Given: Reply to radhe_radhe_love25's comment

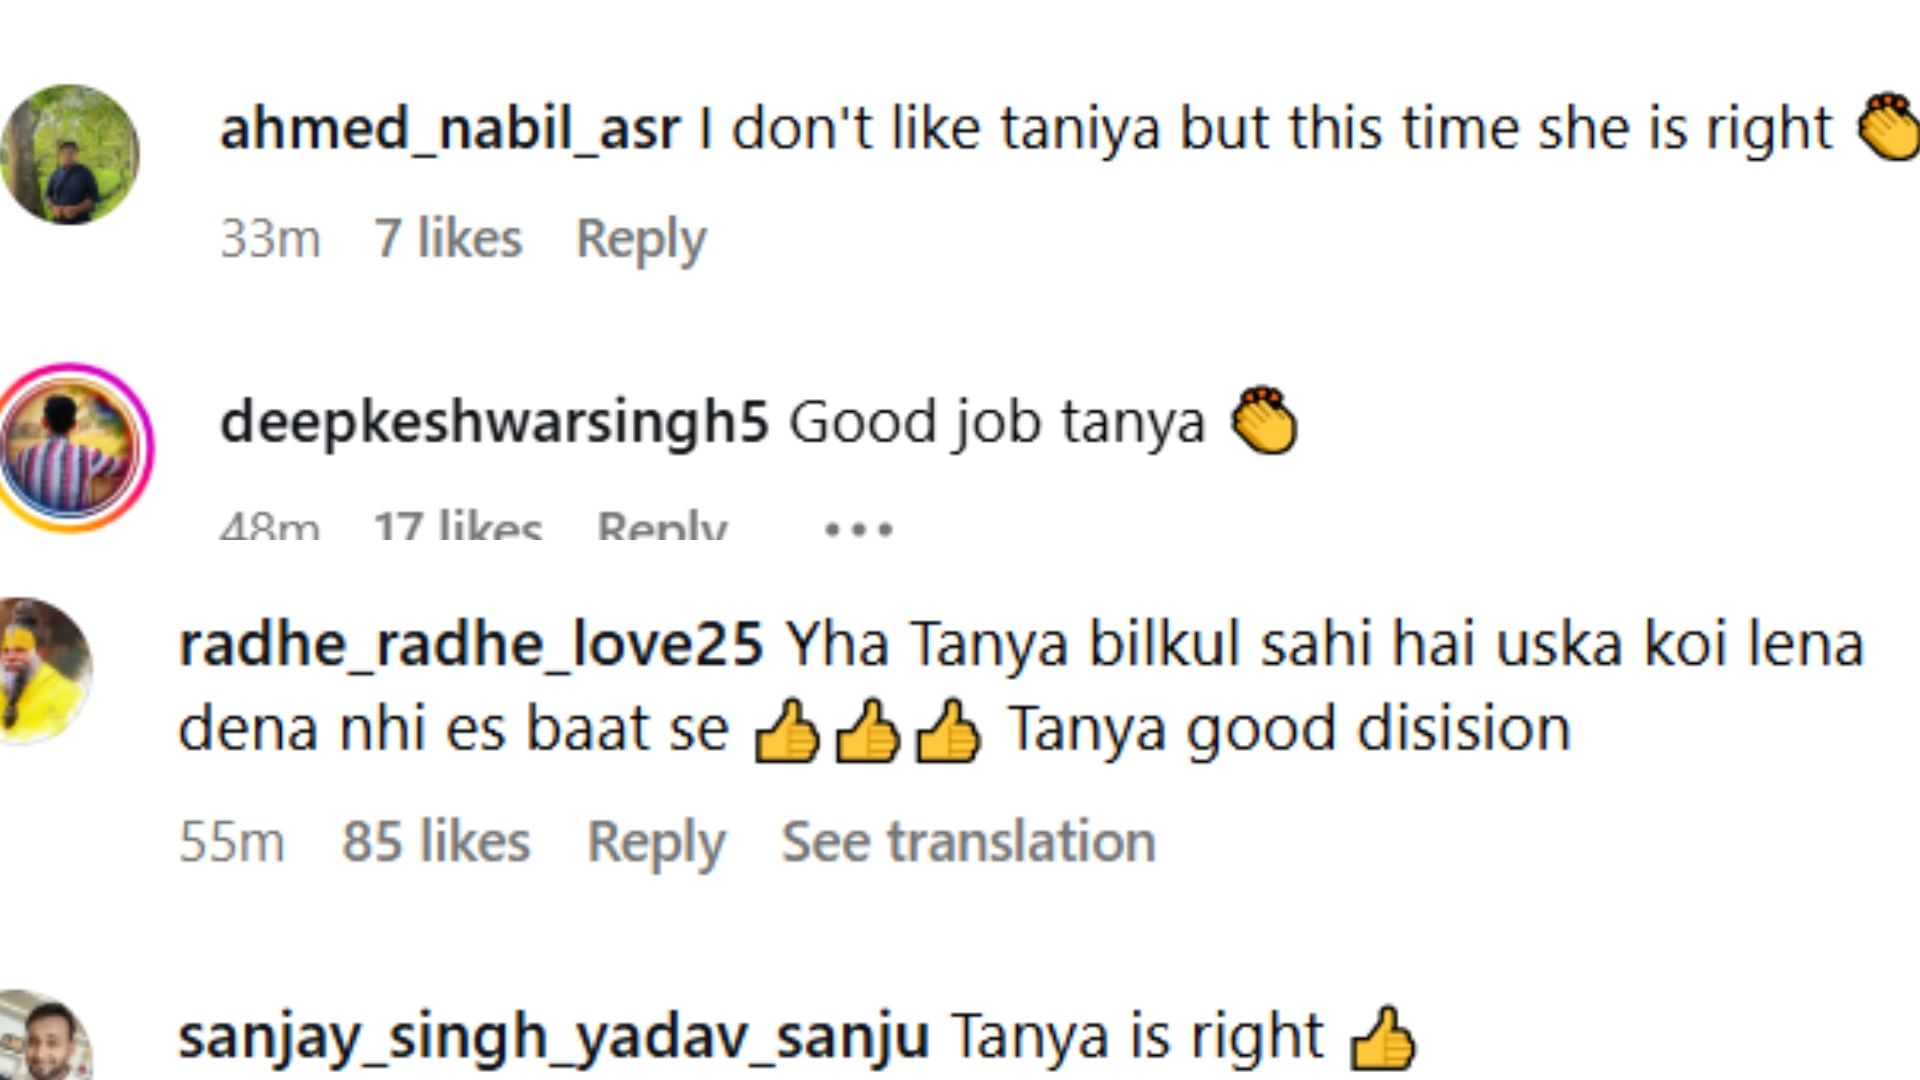Looking at the screenshot, I should pos(656,842).
